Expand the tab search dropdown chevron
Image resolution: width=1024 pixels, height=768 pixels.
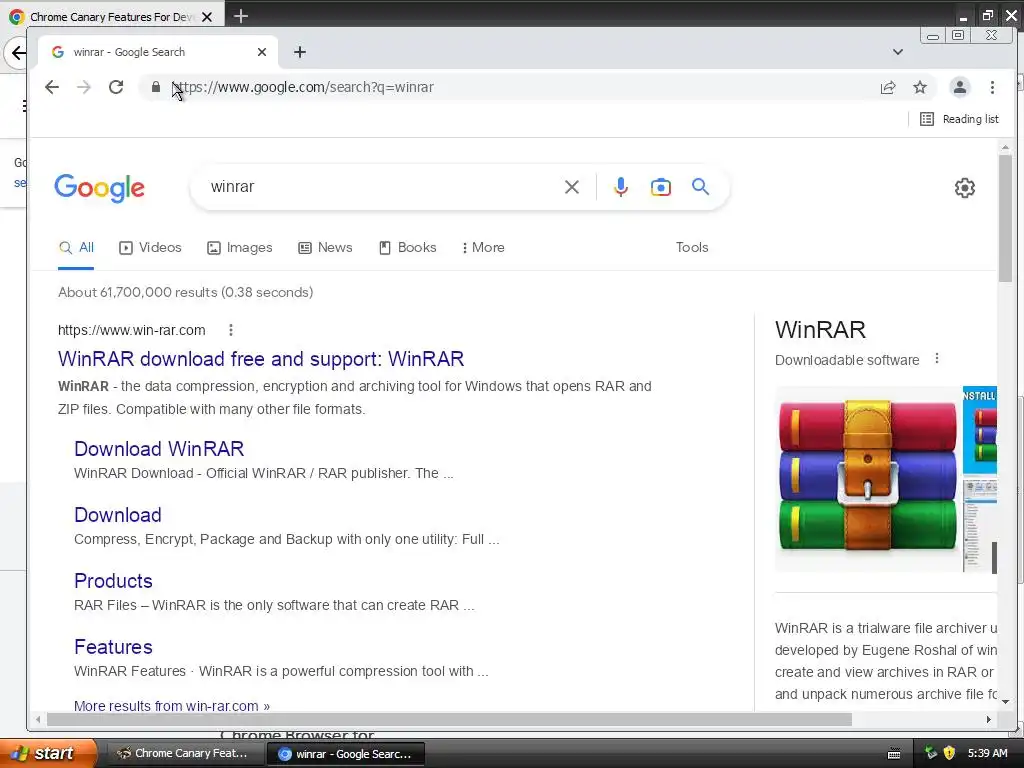coord(898,52)
